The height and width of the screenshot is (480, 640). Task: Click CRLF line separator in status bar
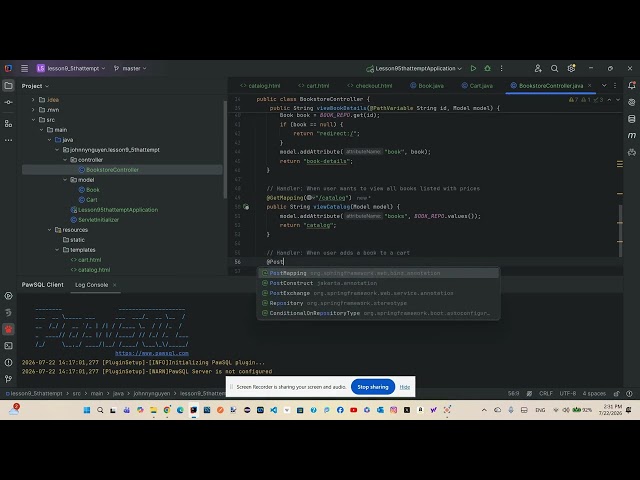pyautogui.click(x=545, y=393)
